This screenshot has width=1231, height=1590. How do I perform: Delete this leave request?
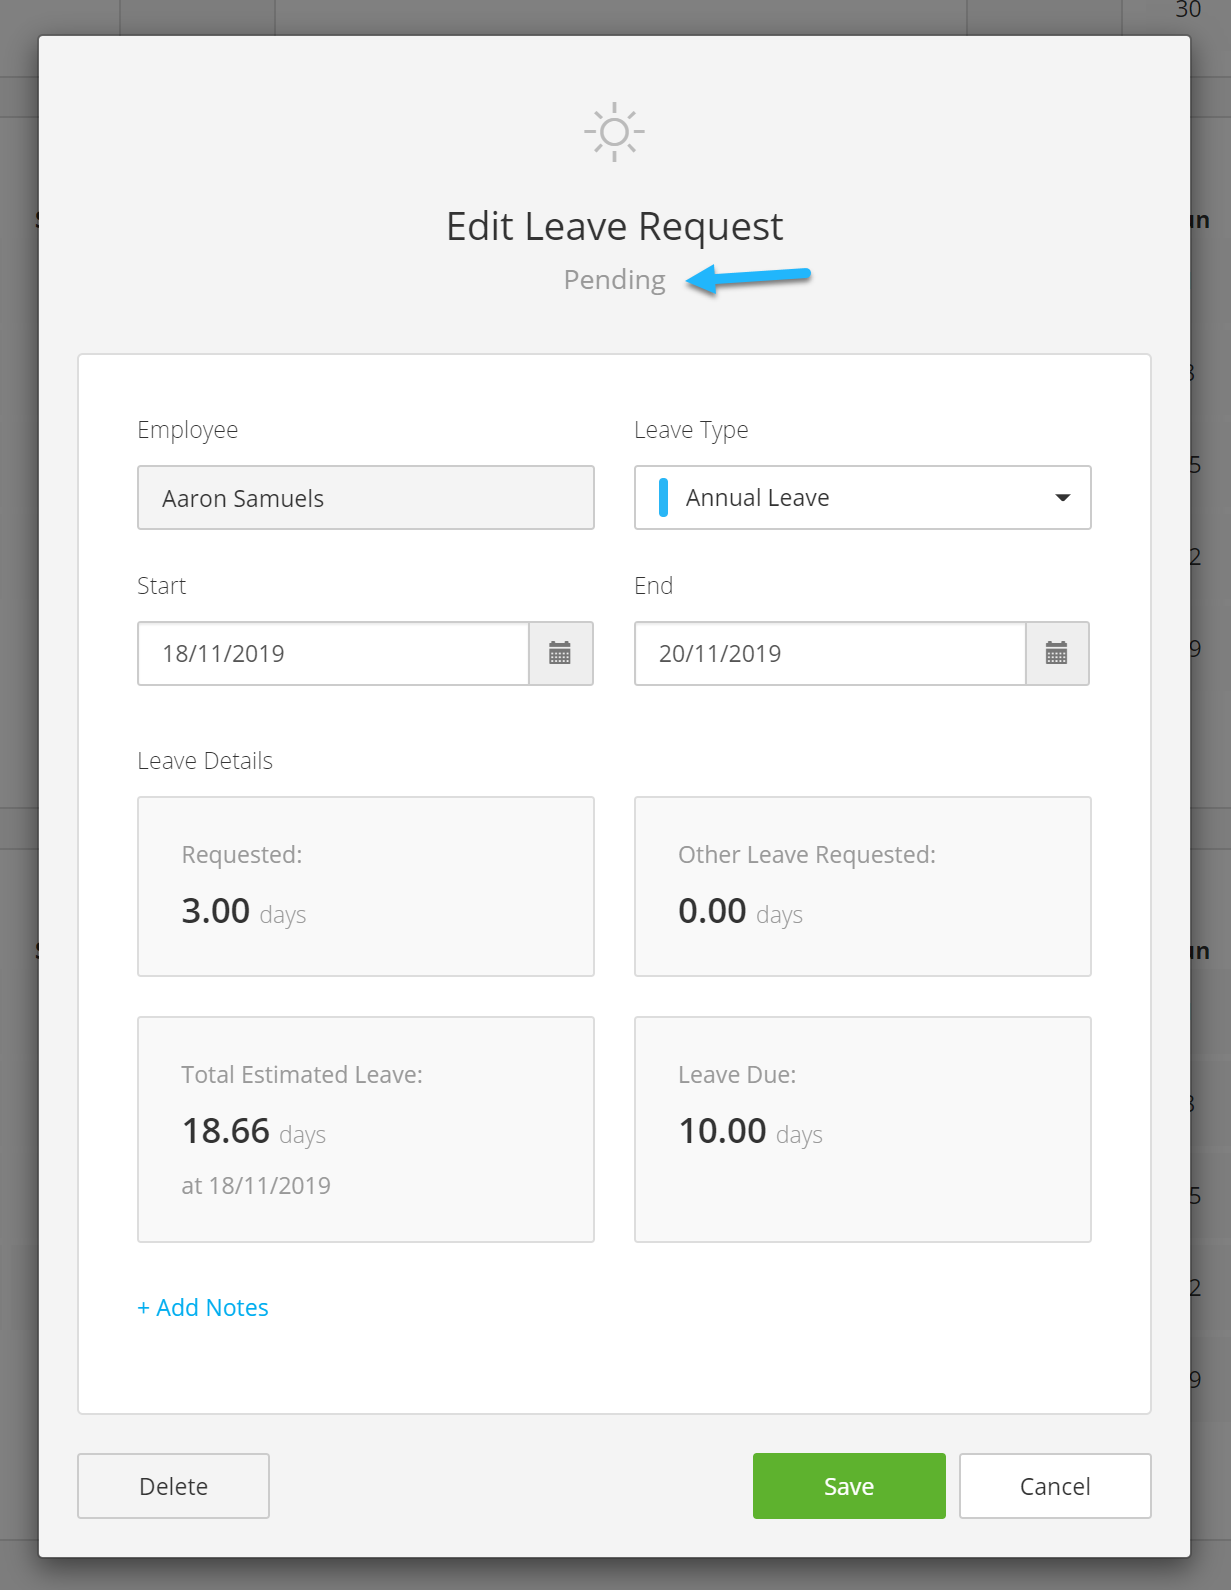[x=173, y=1486]
